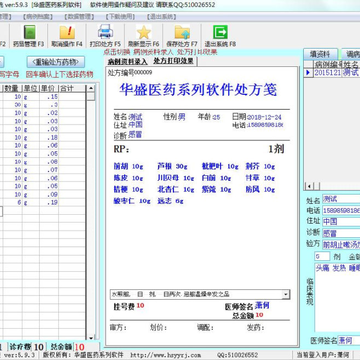Click the 医师签名 field at bottom right
Image resolution: width=360 pixels, height=360 pixels.
[349, 340]
